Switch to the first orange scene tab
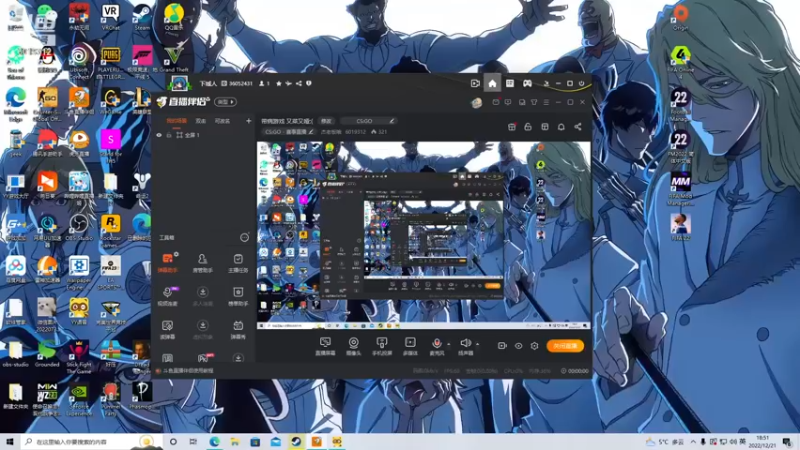 point(177,121)
